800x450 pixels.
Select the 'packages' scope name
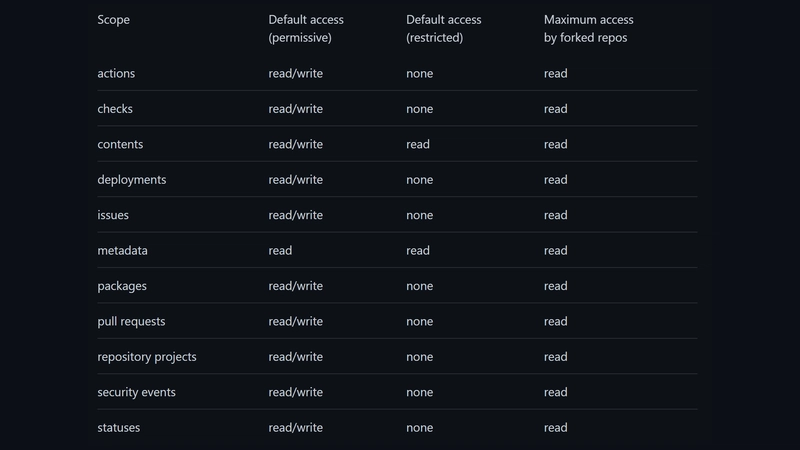coord(122,287)
